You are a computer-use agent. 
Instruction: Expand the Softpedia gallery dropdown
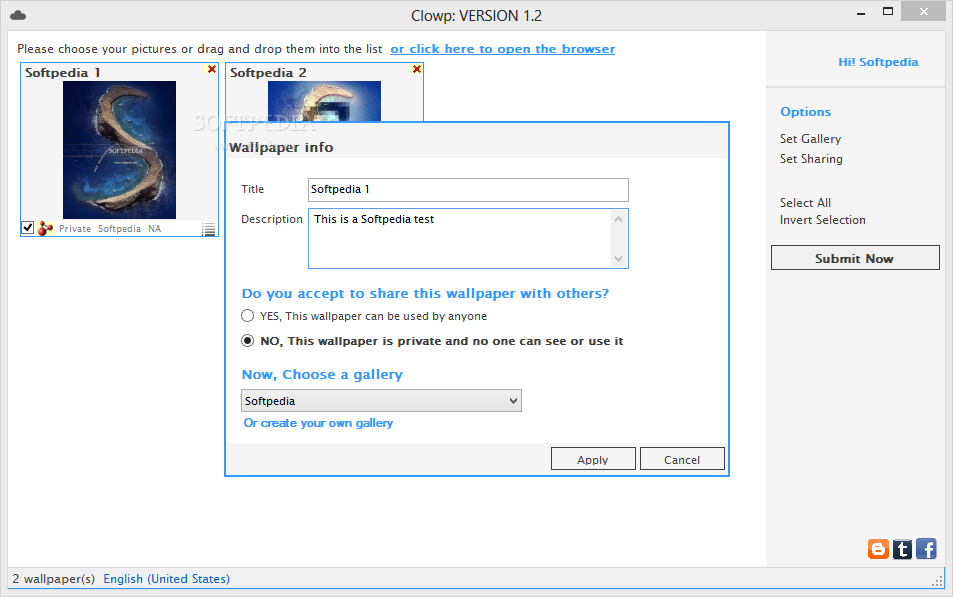pos(514,401)
